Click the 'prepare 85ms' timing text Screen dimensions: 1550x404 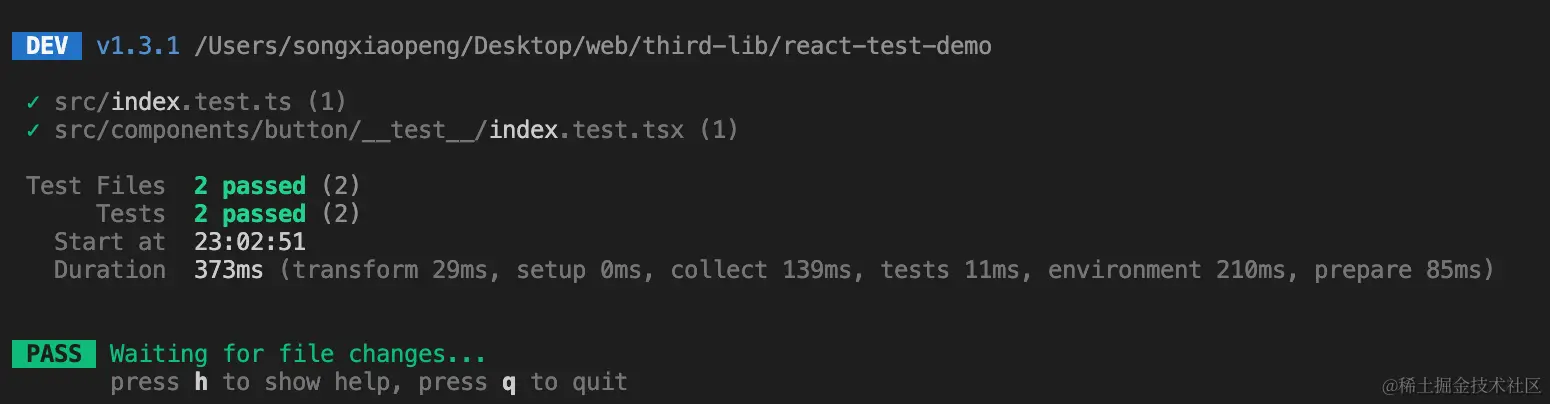pyautogui.click(x=1397, y=270)
